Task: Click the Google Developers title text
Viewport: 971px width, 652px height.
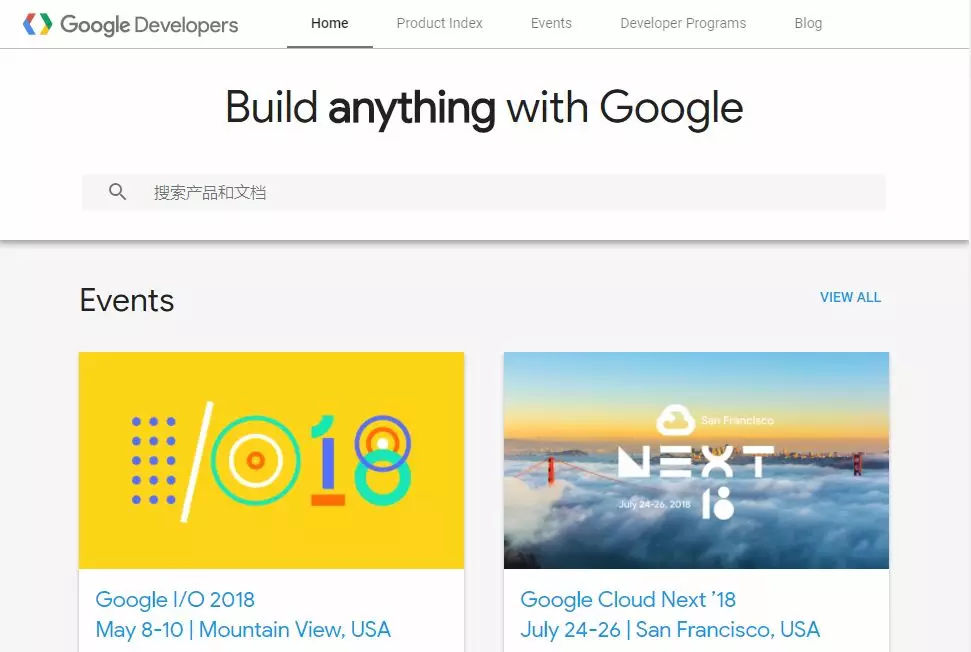Action: (x=149, y=25)
